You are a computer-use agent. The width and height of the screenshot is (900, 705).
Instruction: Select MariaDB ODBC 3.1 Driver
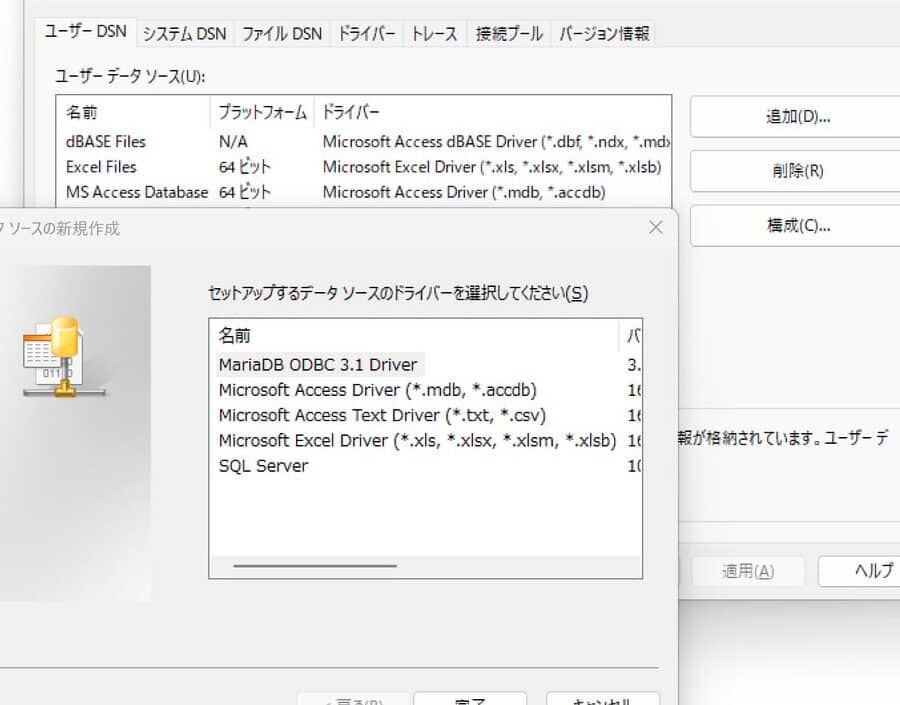318,364
